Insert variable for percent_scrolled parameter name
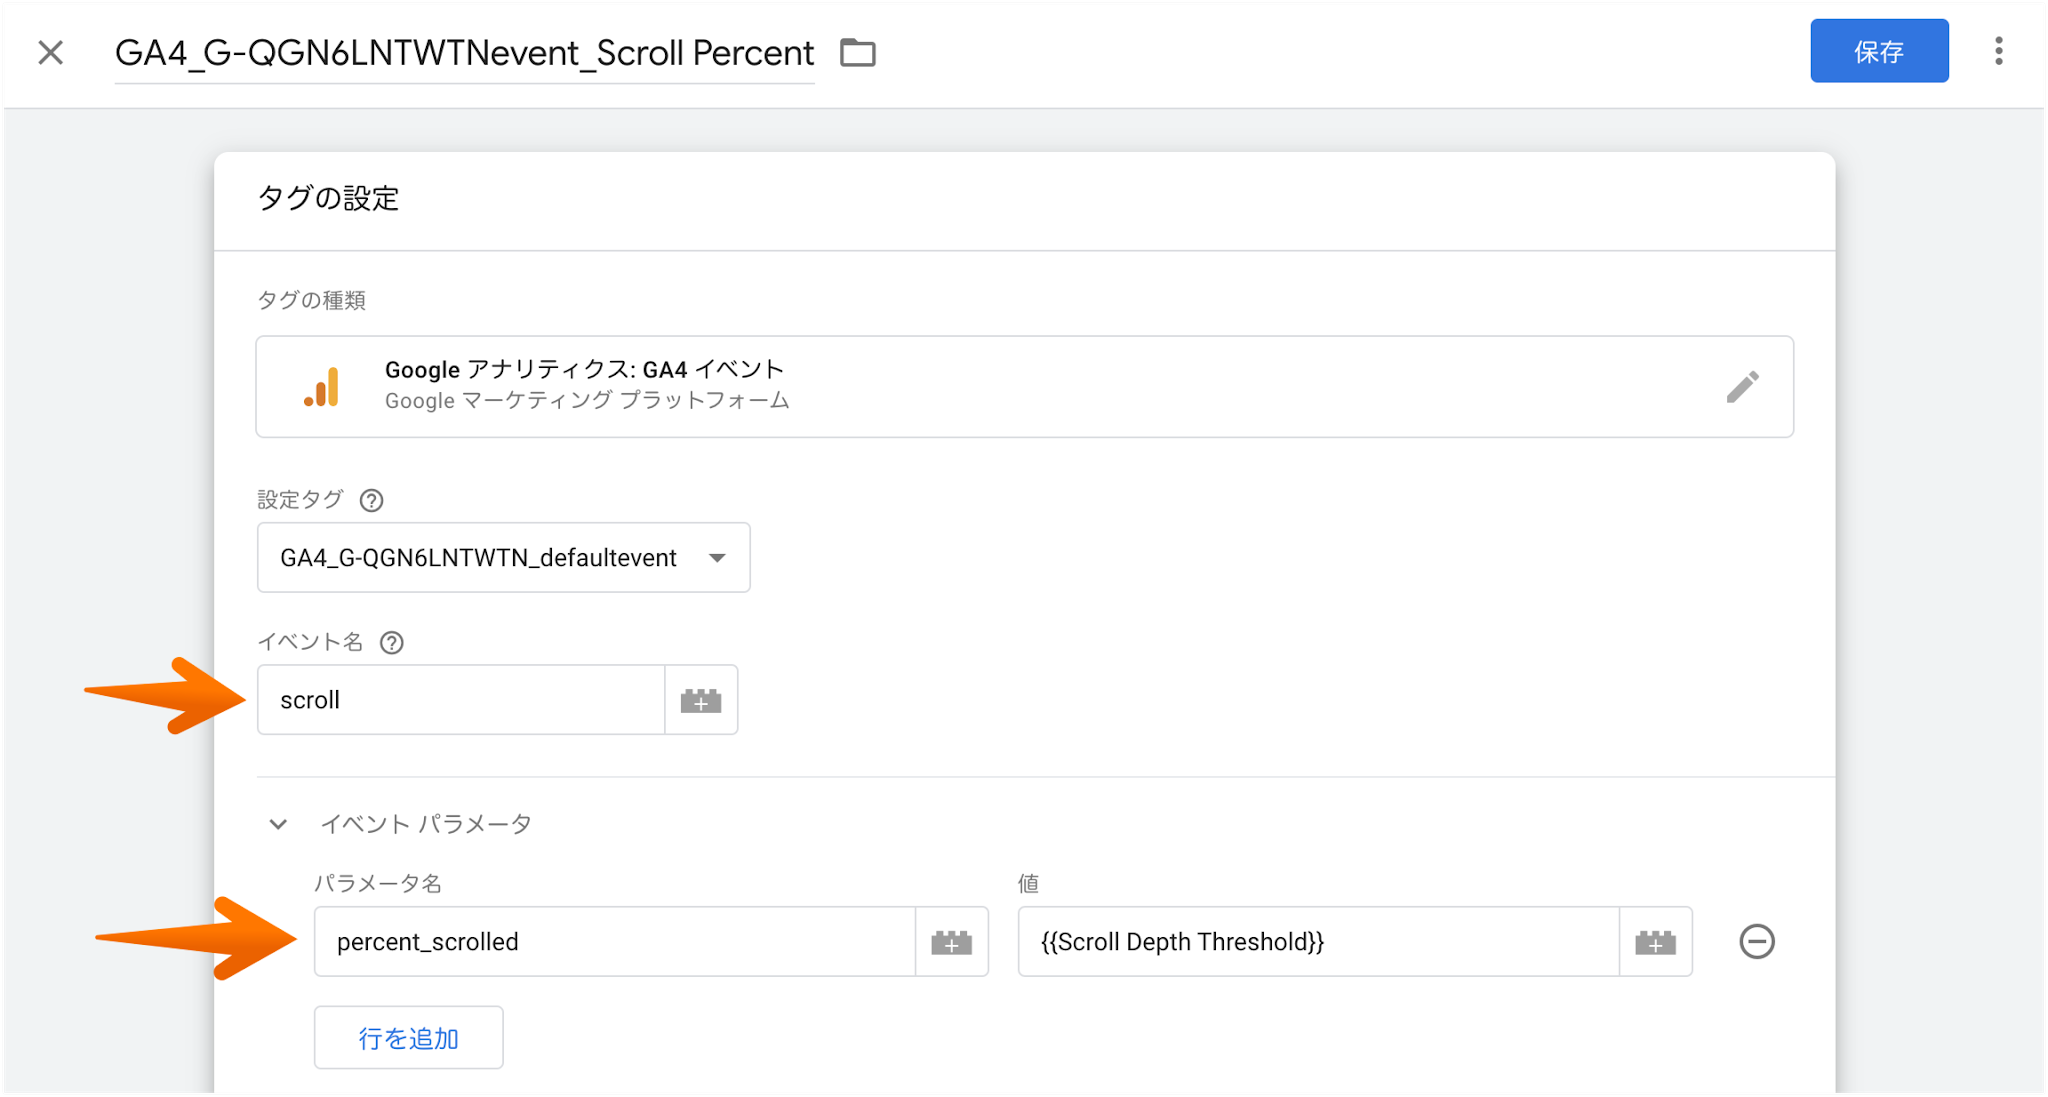 [x=951, y=942]
